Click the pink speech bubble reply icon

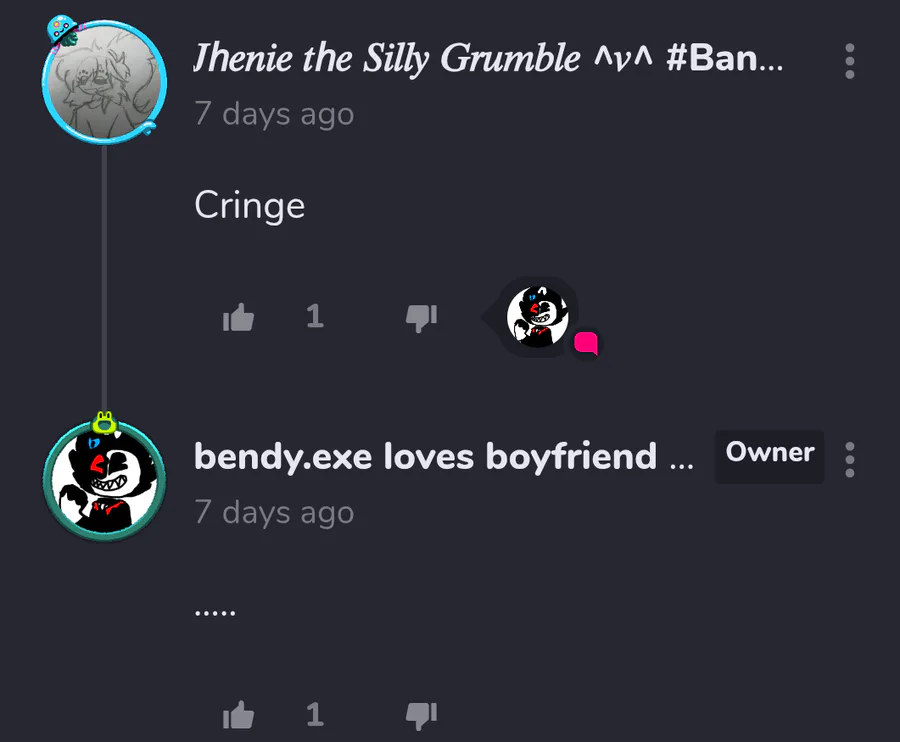click(586, 343)
